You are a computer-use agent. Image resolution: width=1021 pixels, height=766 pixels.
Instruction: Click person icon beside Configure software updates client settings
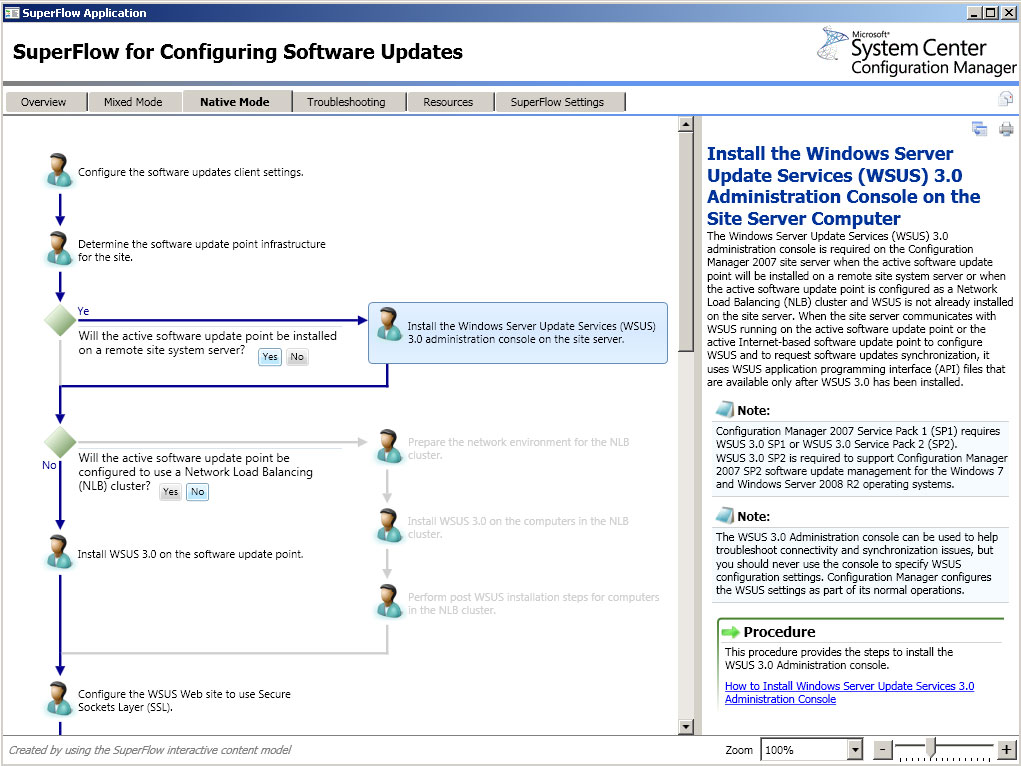59,171
